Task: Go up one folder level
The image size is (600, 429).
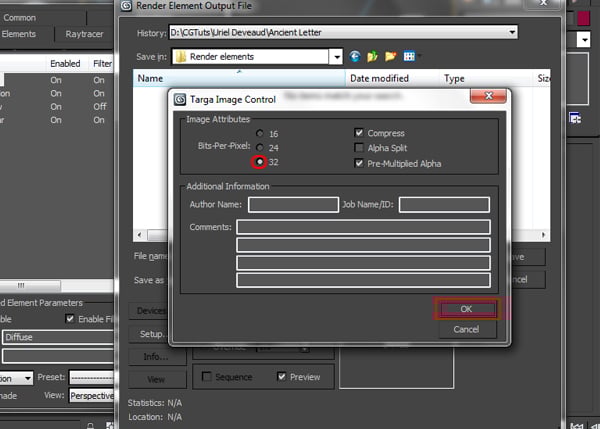Action: pos(372,57)
